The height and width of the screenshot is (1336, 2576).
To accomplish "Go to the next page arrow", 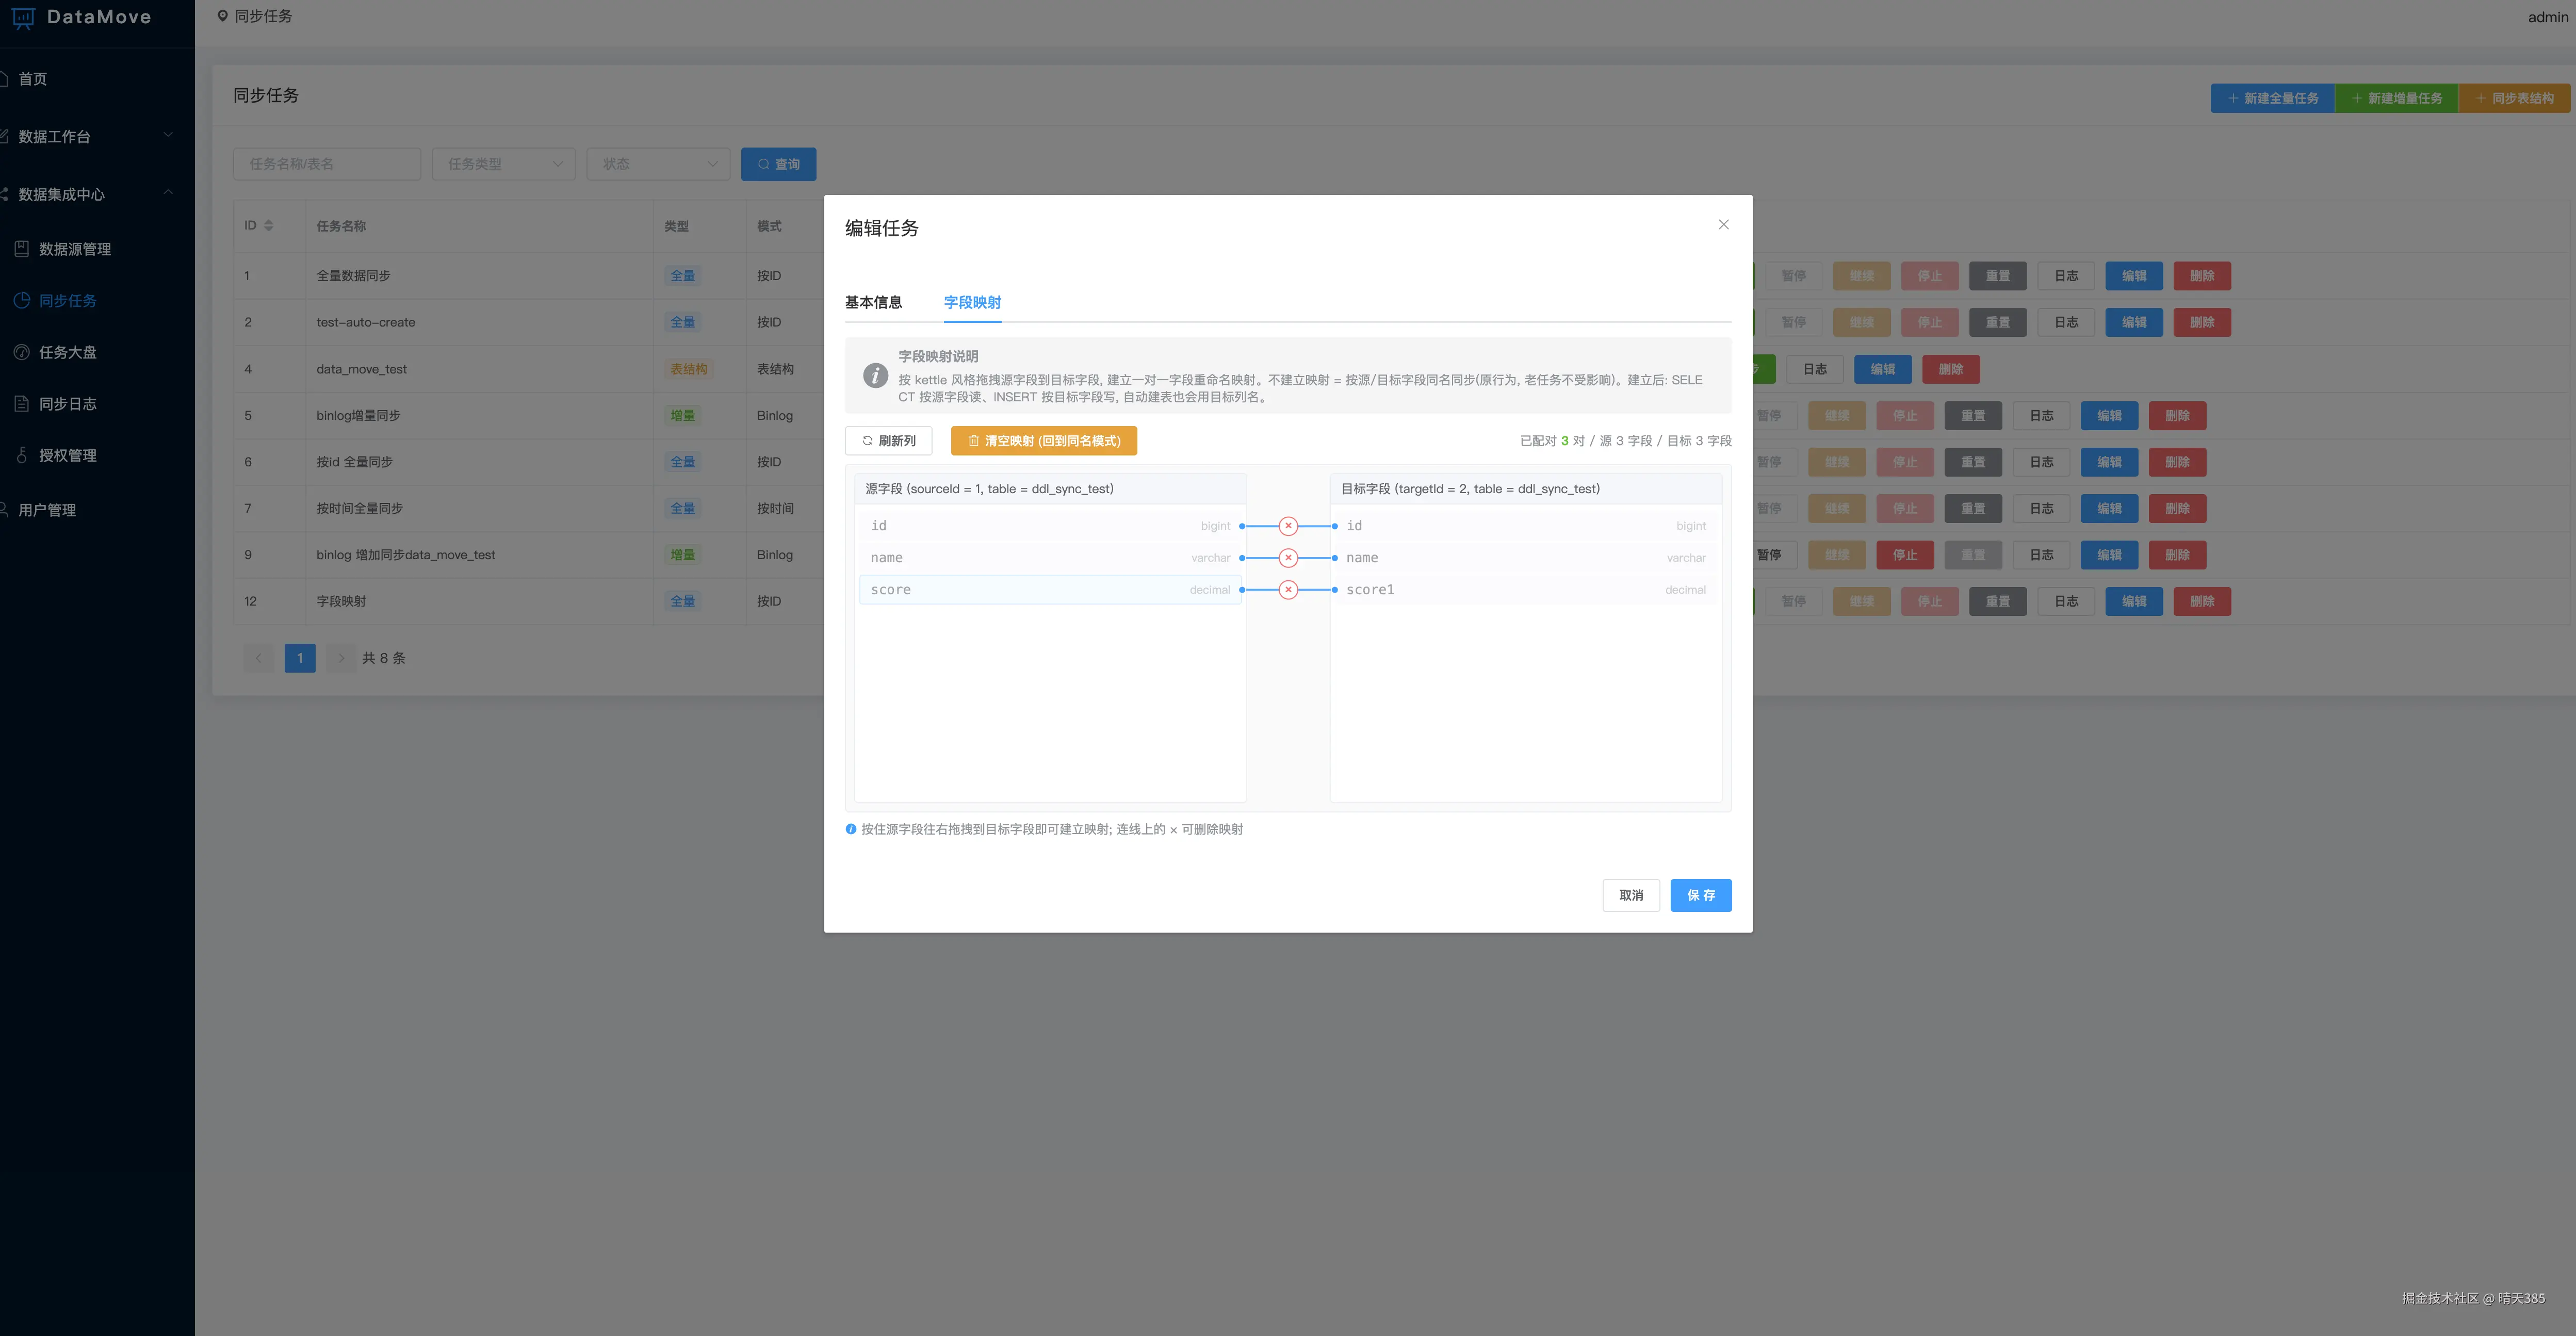I will (341, 658).
